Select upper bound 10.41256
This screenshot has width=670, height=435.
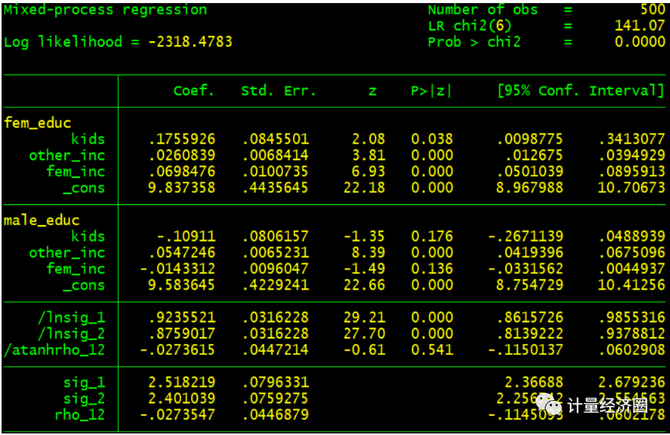[x=632, y=285]
